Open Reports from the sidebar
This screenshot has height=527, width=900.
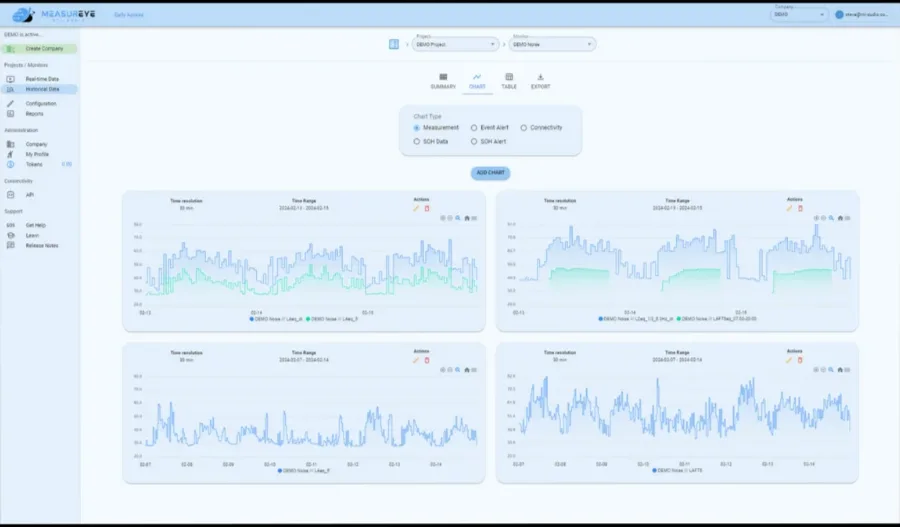39,114
